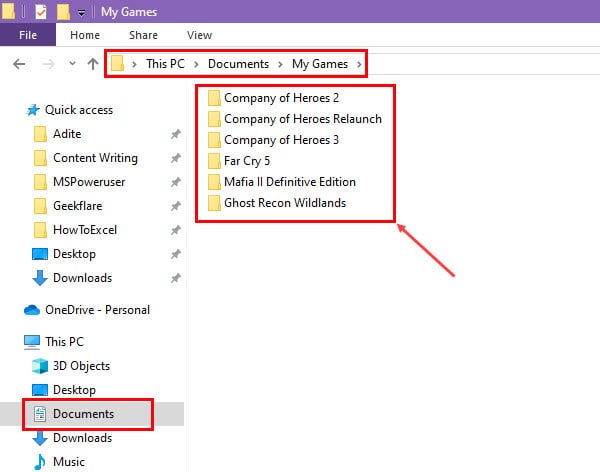Screen dimensions: 600x472
Task: Click the Ghost Recon Wildlands folder icon
Action: 214,203
